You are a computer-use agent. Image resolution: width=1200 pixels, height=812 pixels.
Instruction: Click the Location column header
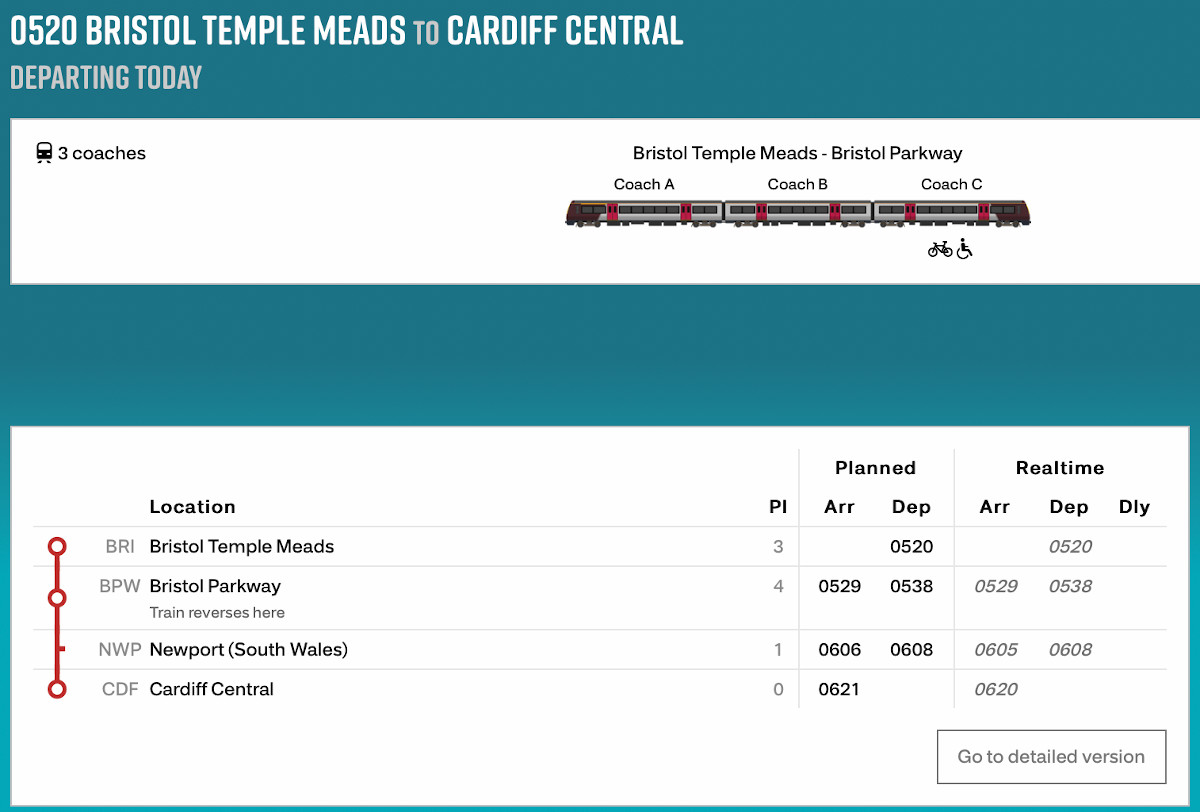[192, 507]
